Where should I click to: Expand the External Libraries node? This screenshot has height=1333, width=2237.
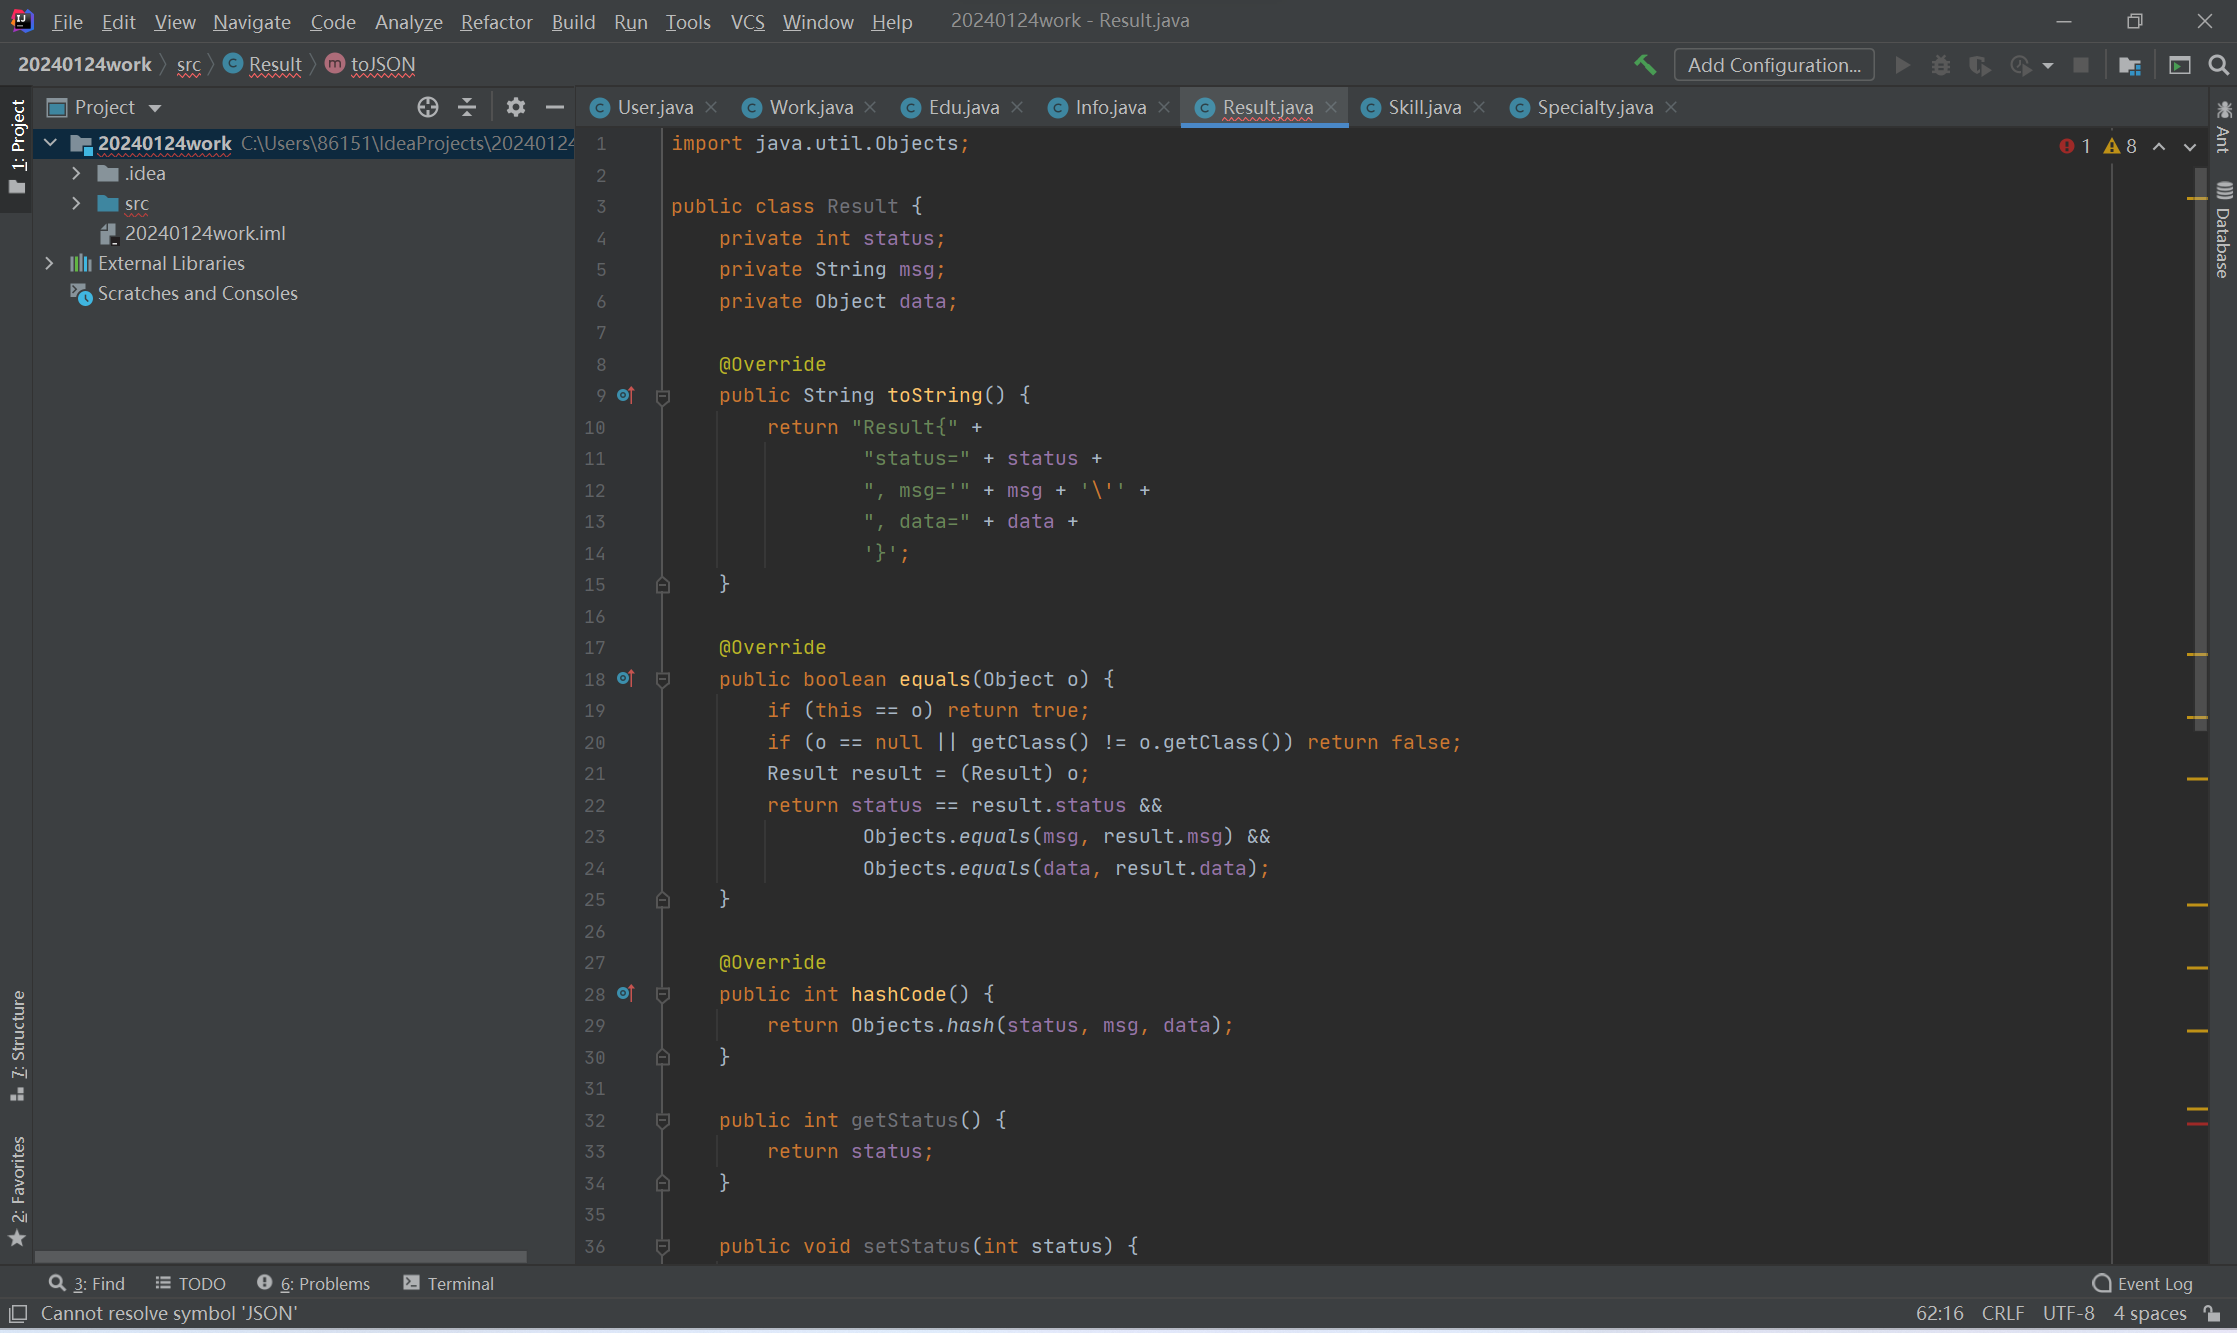coord(49,263)
